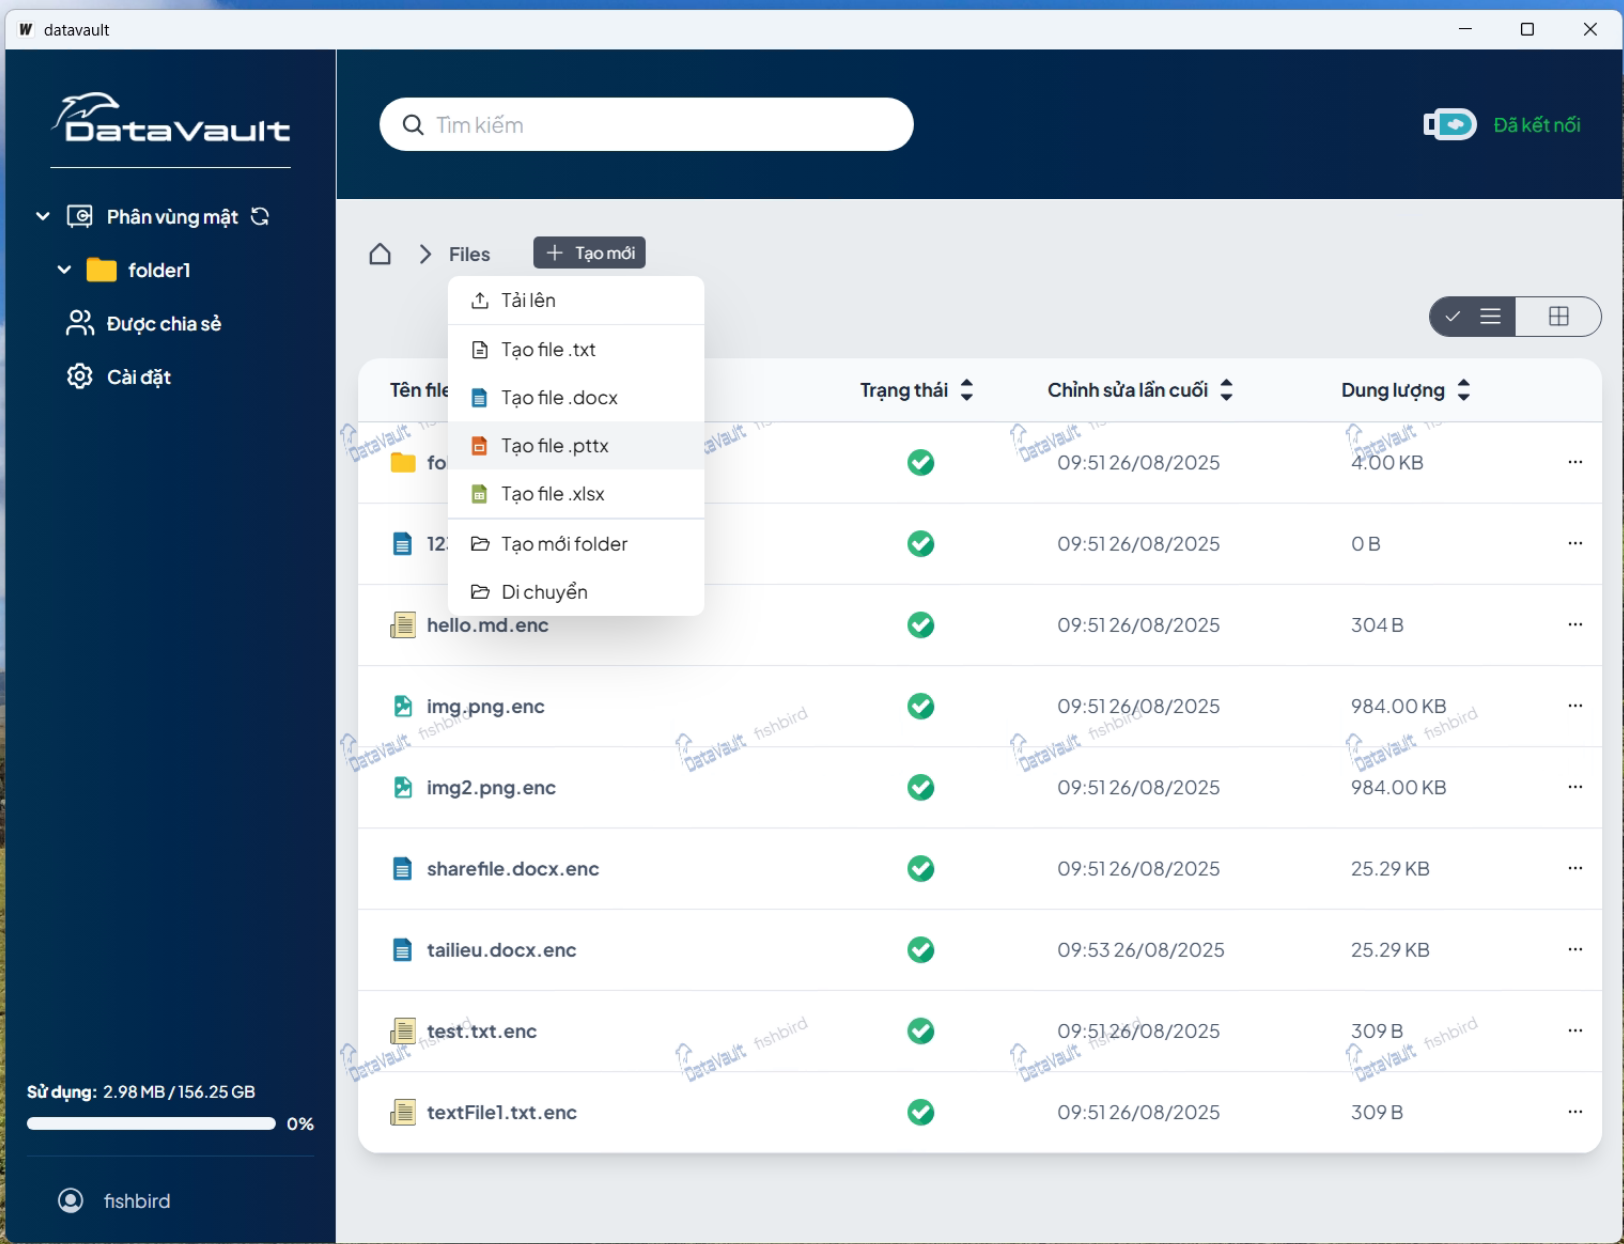Collapse the Phân vùng mật tree
This screenshot has width=1624, height=1244.
43,217
